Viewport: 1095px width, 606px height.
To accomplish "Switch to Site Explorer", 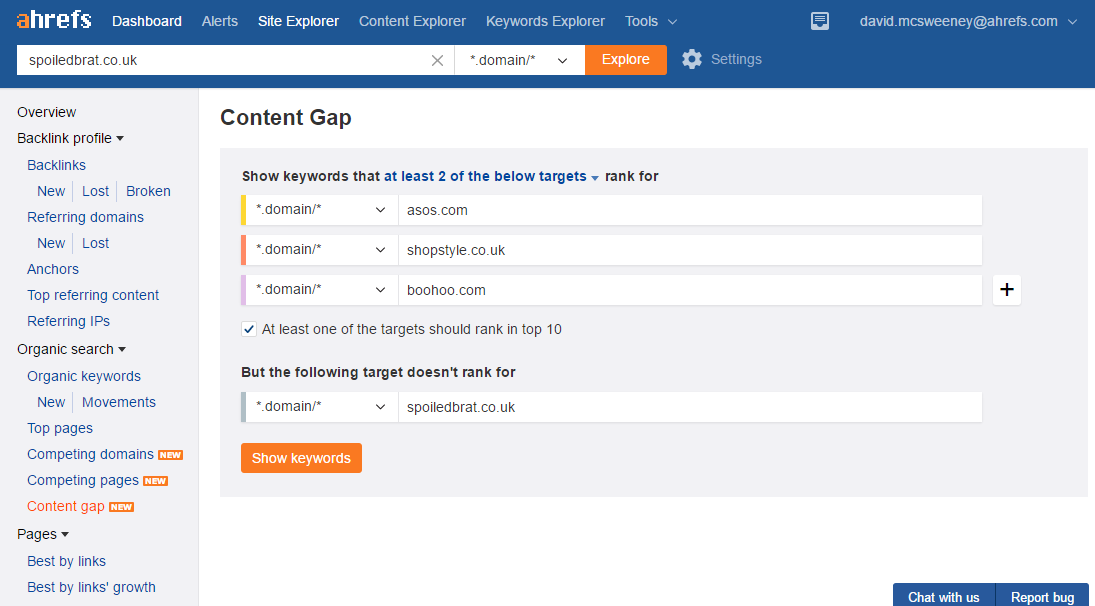I will [x=298, y=21].
